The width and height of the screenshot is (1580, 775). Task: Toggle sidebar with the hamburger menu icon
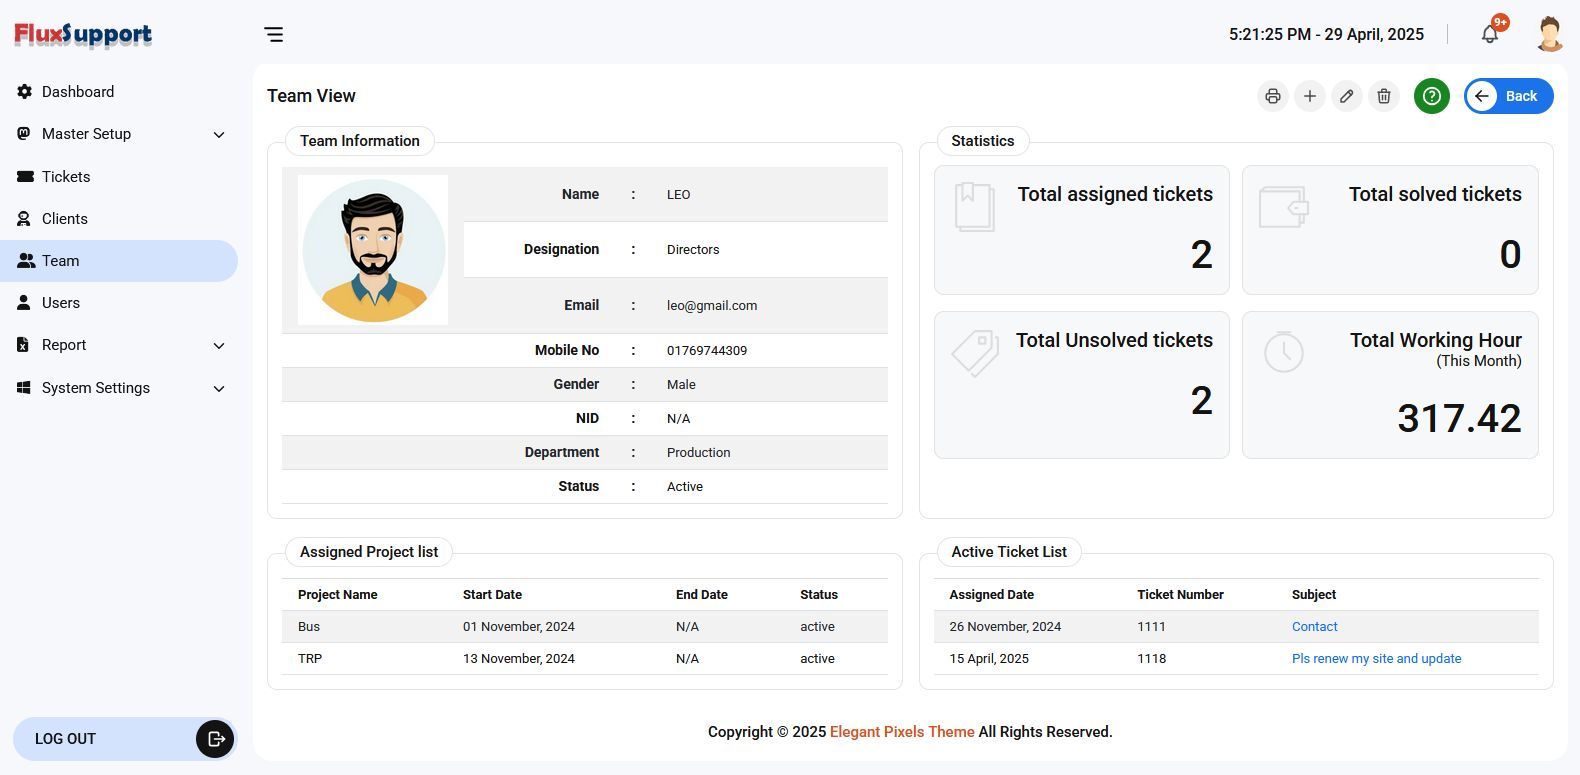[x=274, y=35]
